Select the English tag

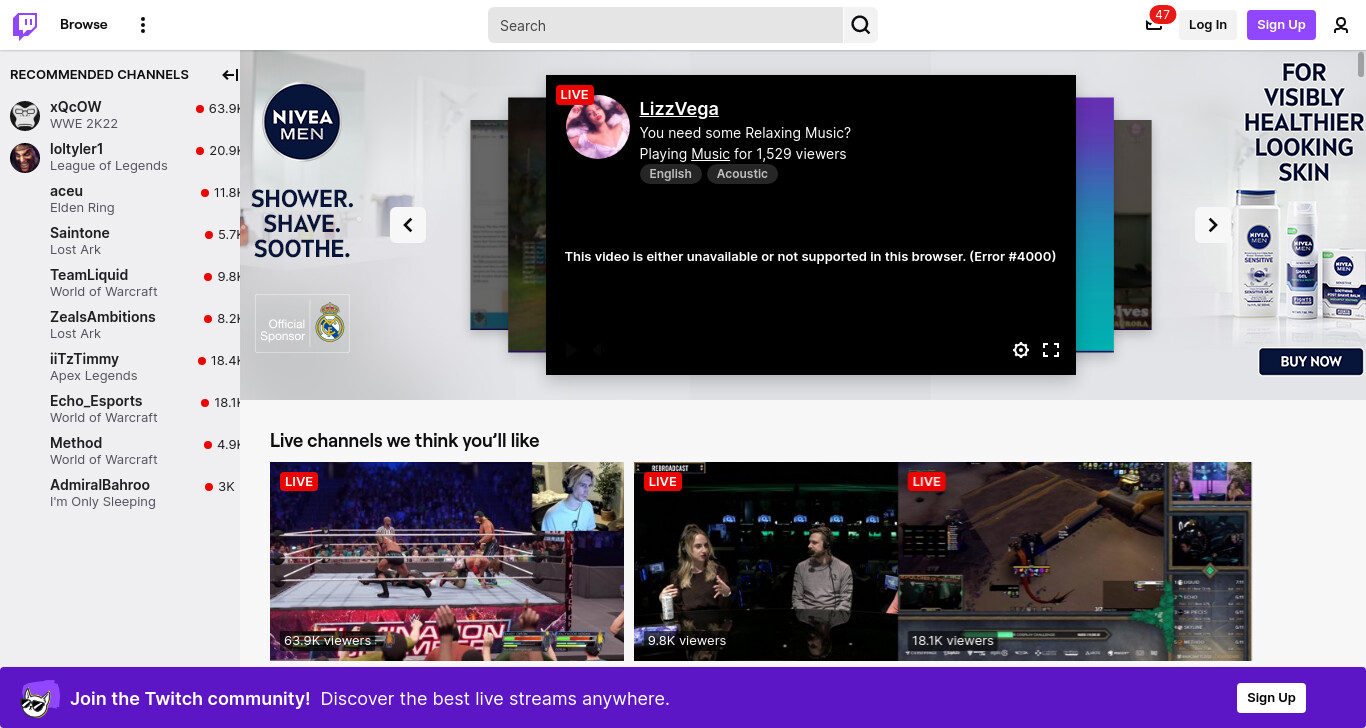click(x=670, y=174)
